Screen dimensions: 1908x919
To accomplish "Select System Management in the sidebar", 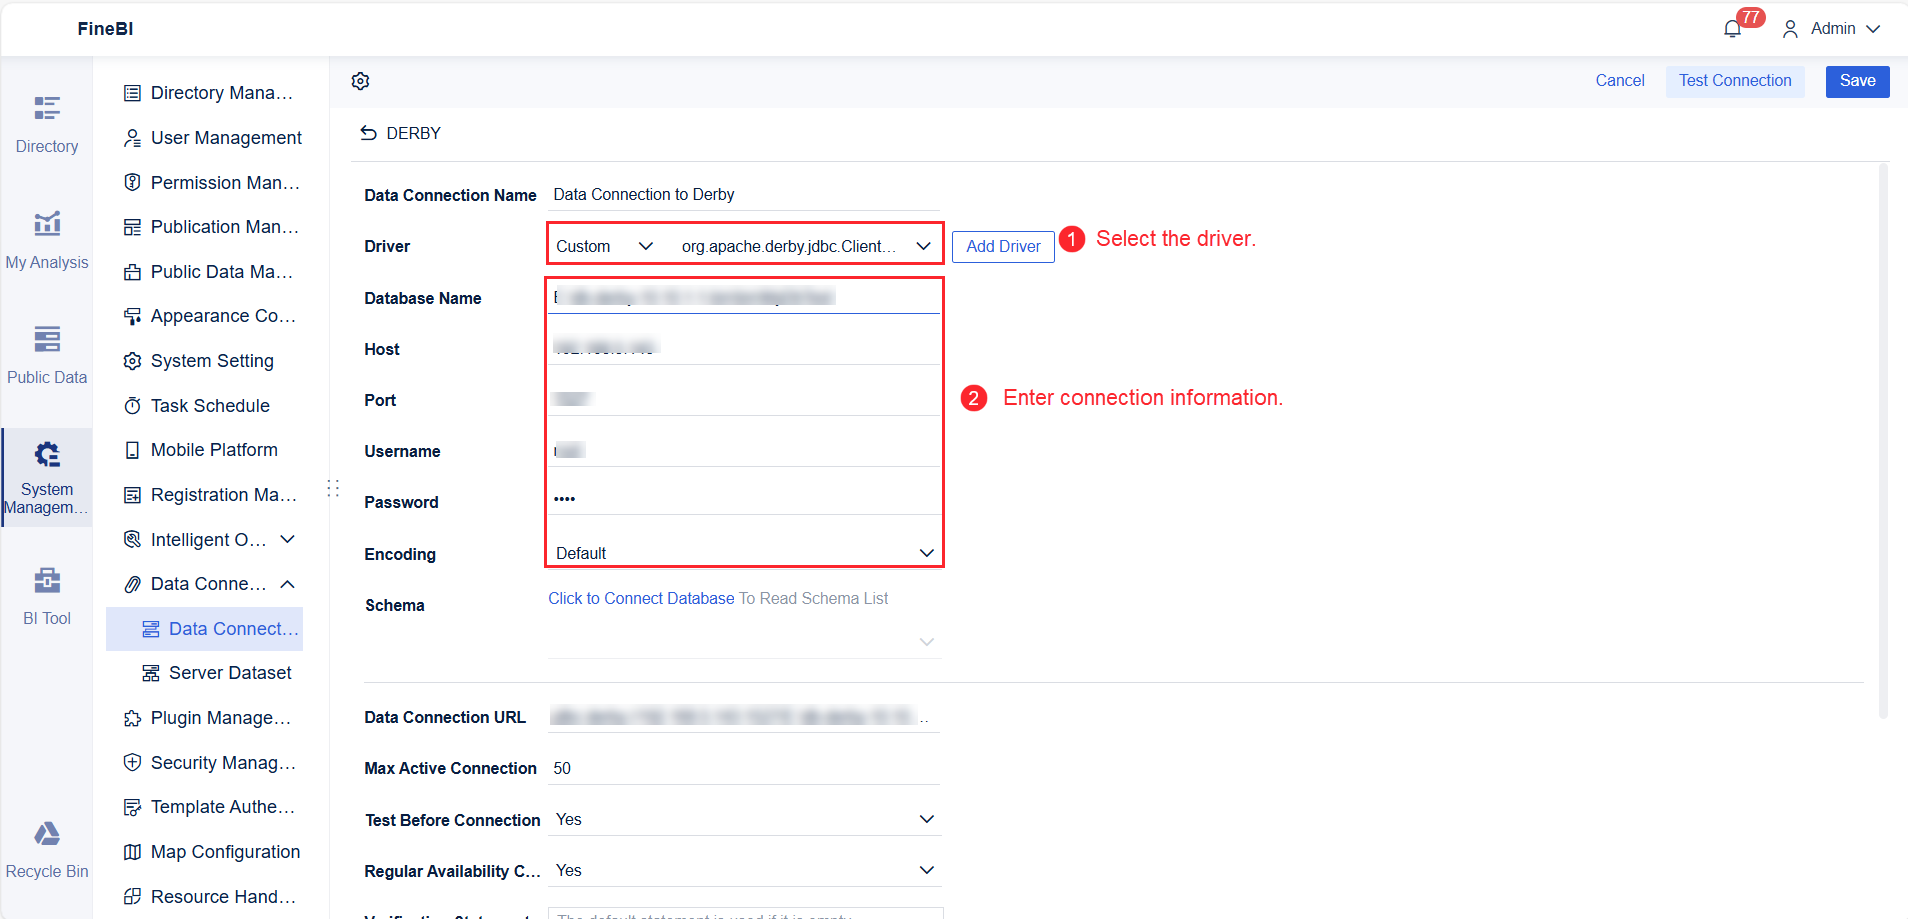I will click(x=47, y=477).
